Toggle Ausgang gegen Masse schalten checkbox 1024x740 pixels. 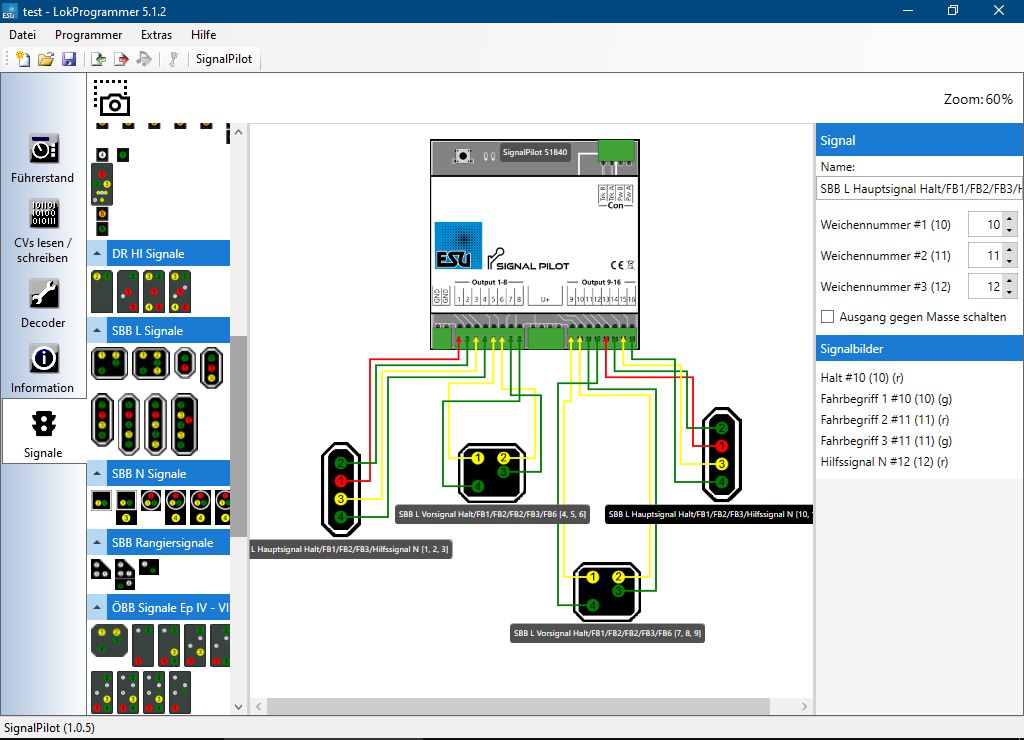(x=827, y=317)
